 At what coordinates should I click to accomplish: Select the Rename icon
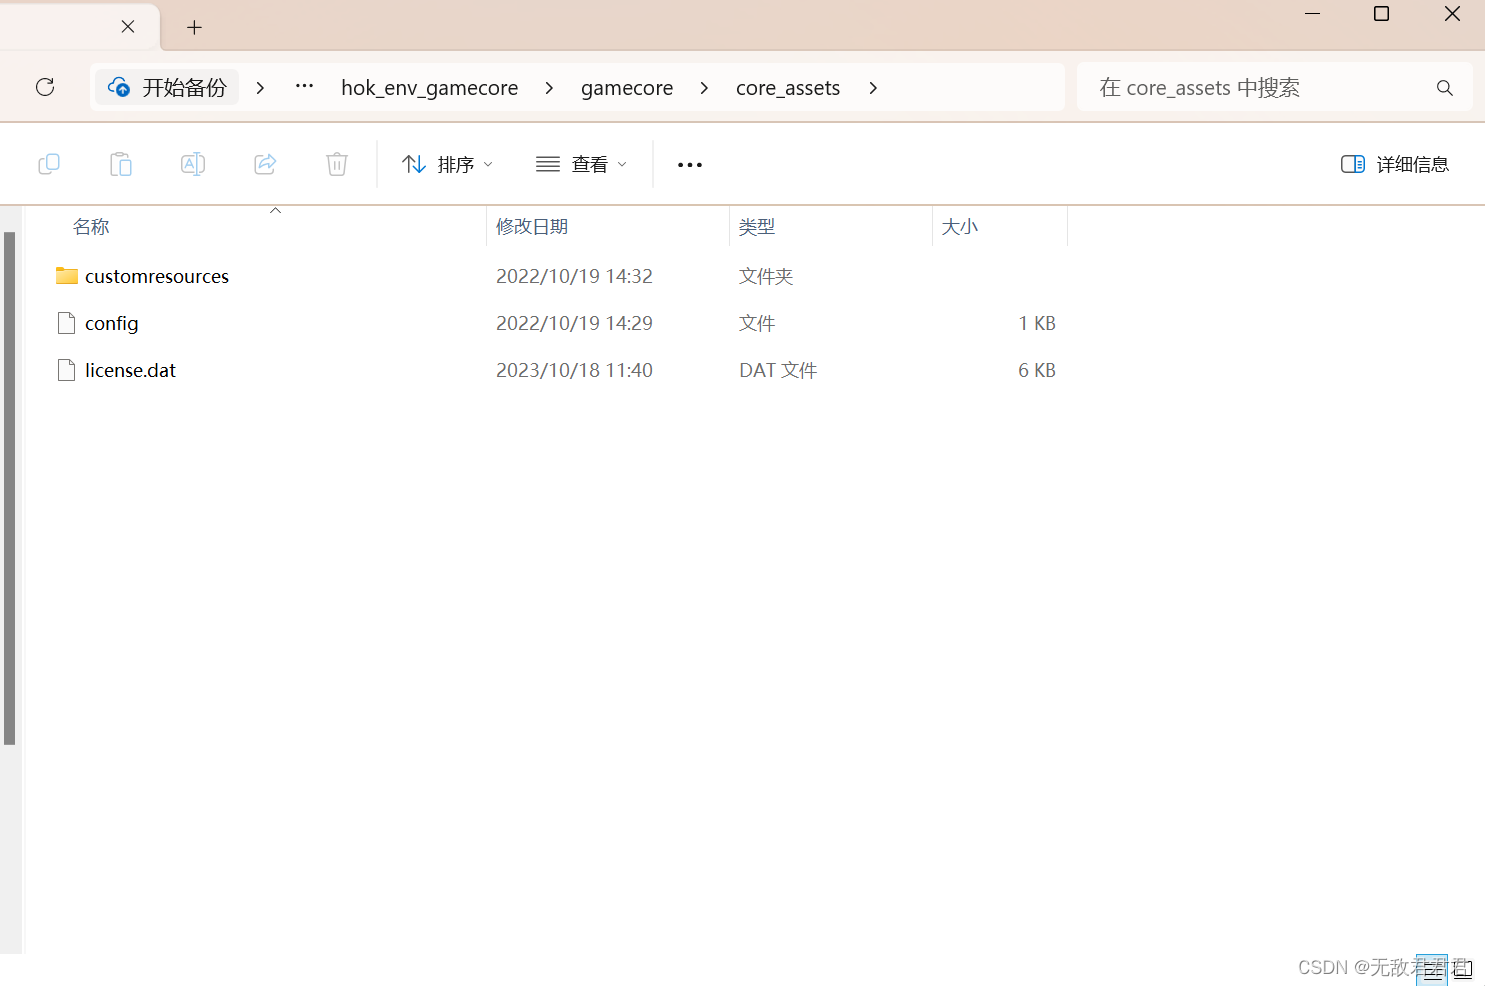click(x=192, y=163)
